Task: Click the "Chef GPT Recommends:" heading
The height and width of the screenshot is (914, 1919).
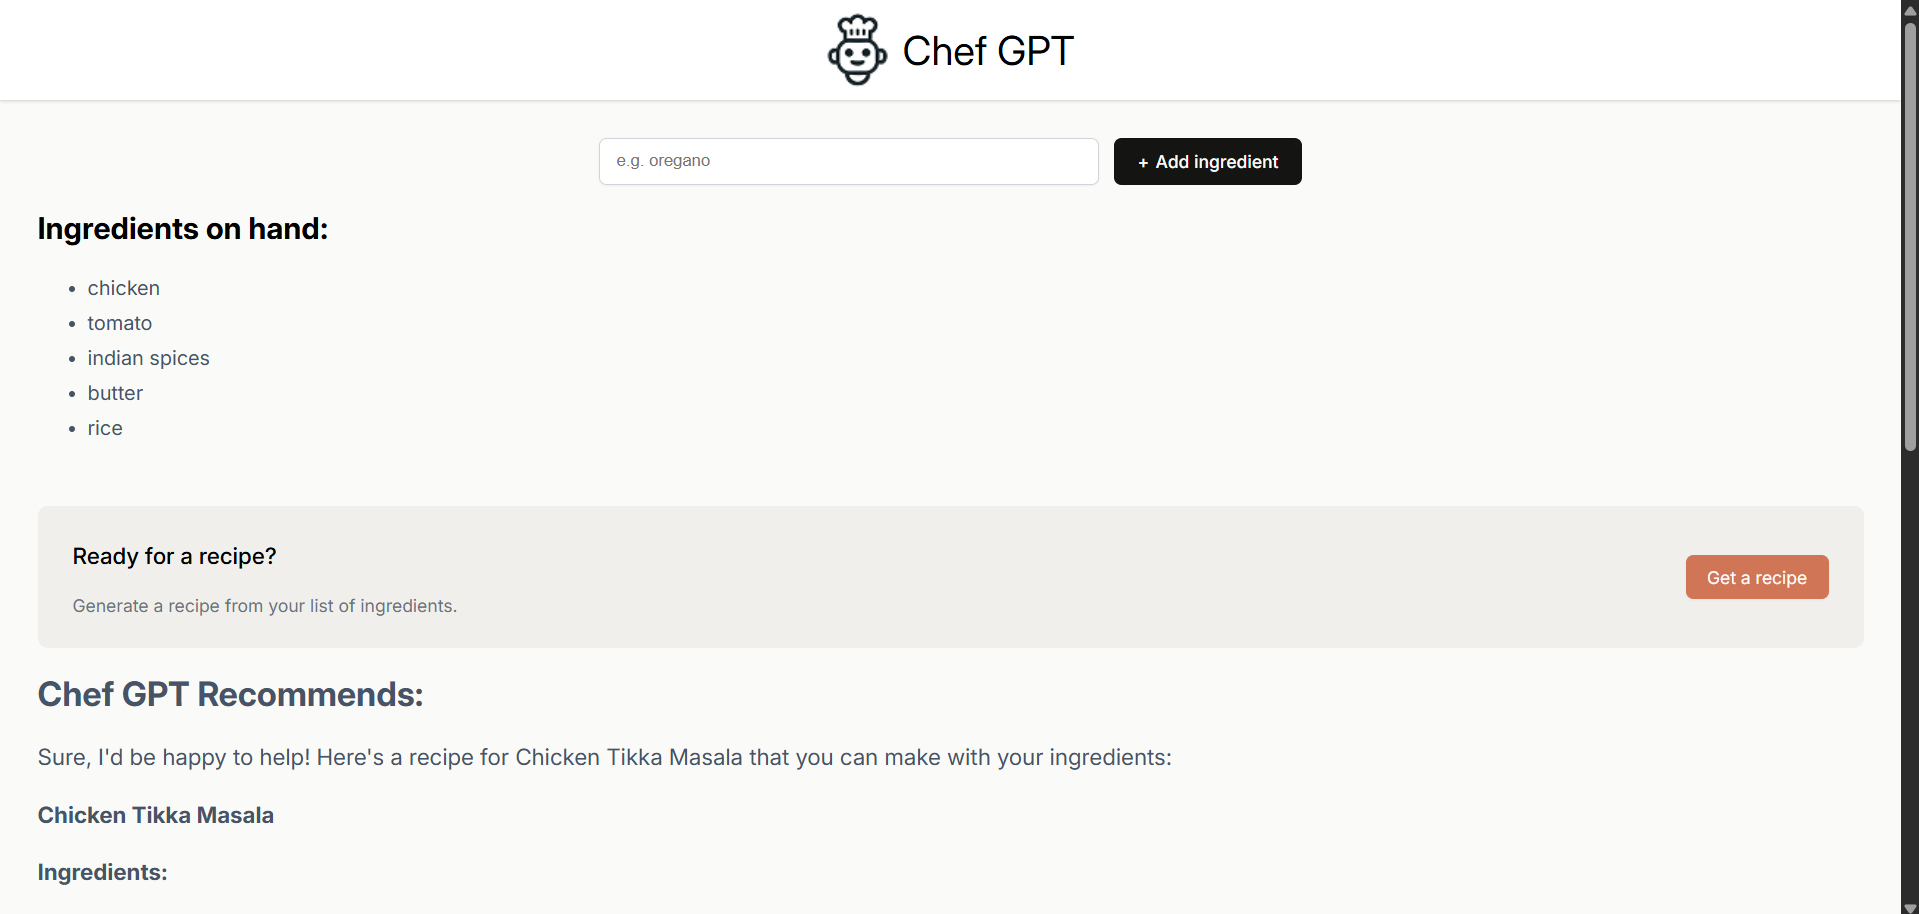Action: tap(230, 694)
